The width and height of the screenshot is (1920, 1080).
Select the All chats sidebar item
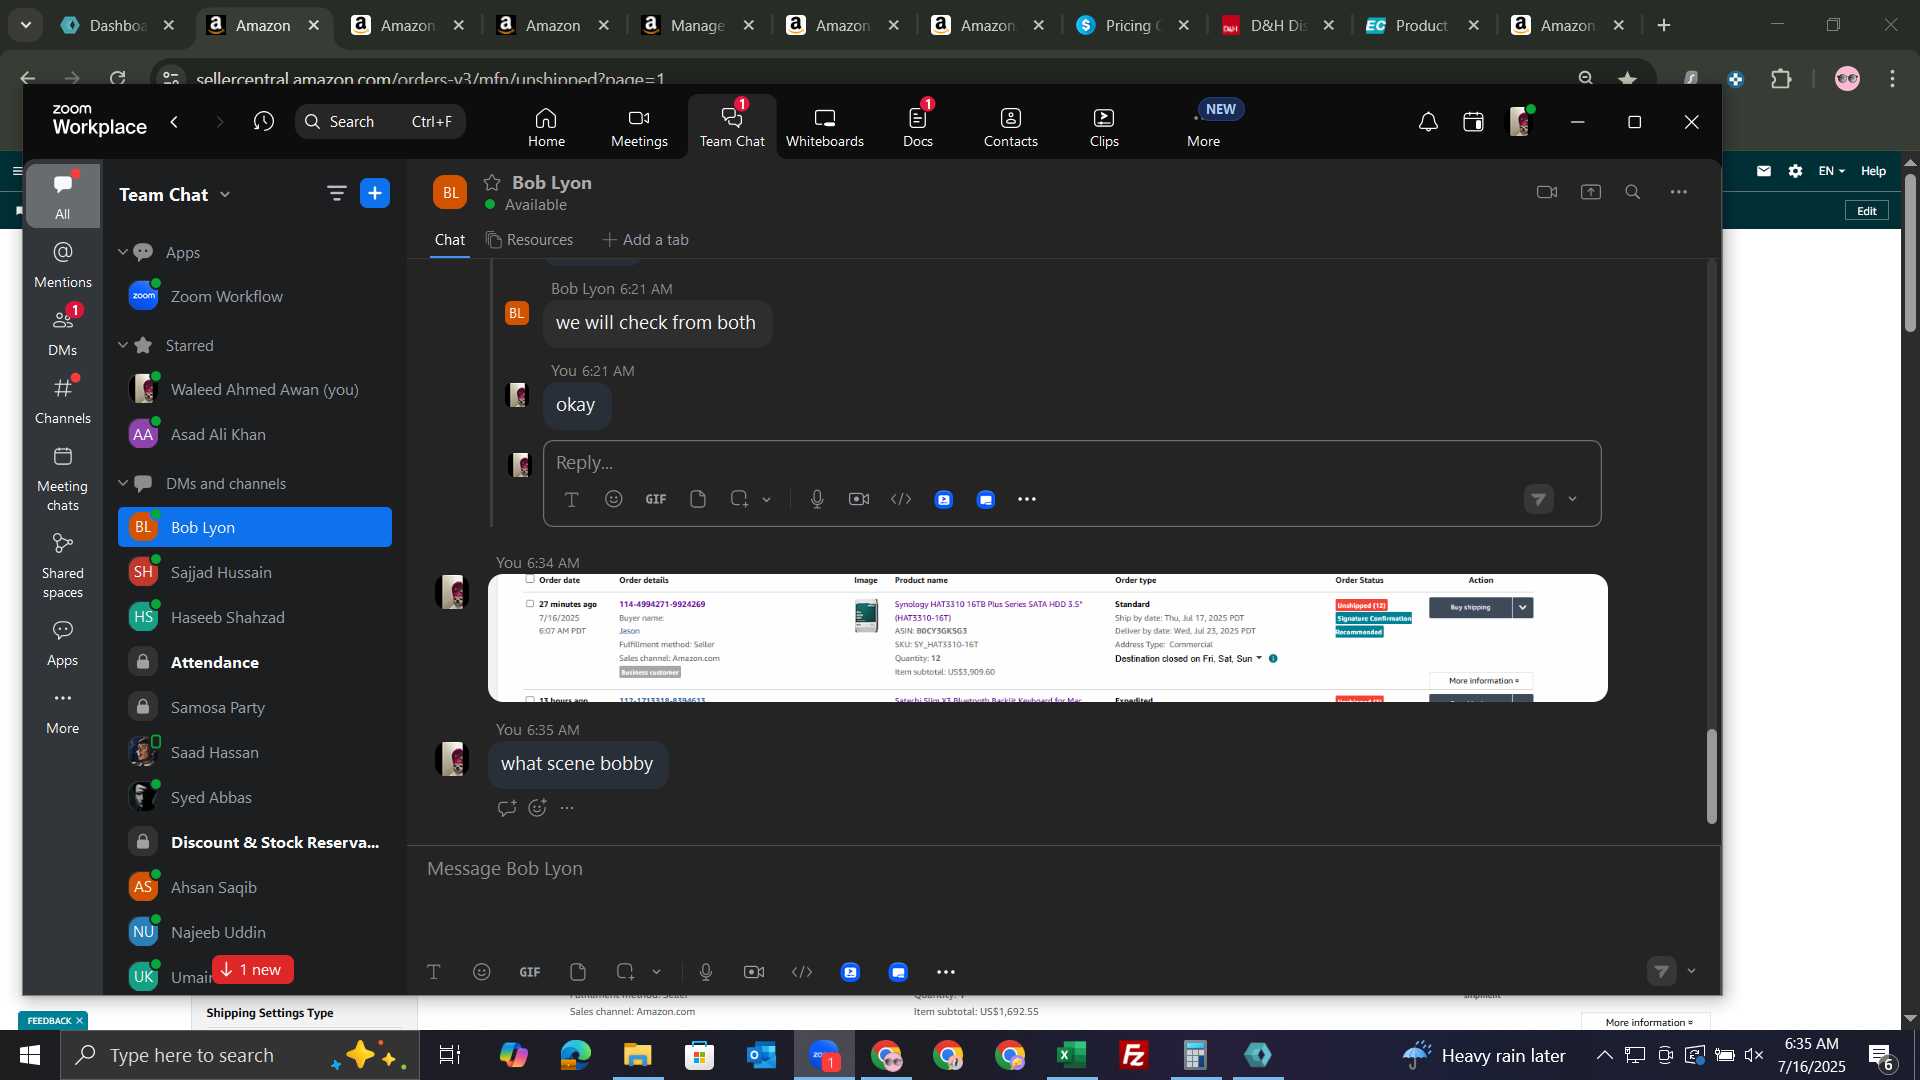tap(62, 196)
